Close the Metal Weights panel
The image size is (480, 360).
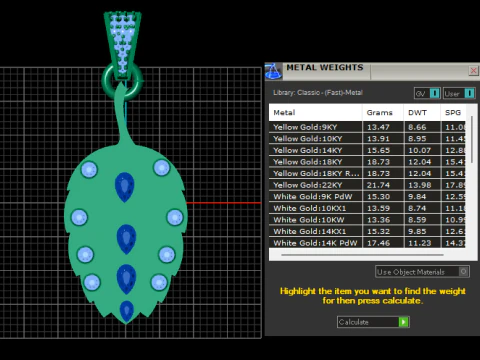473,71
